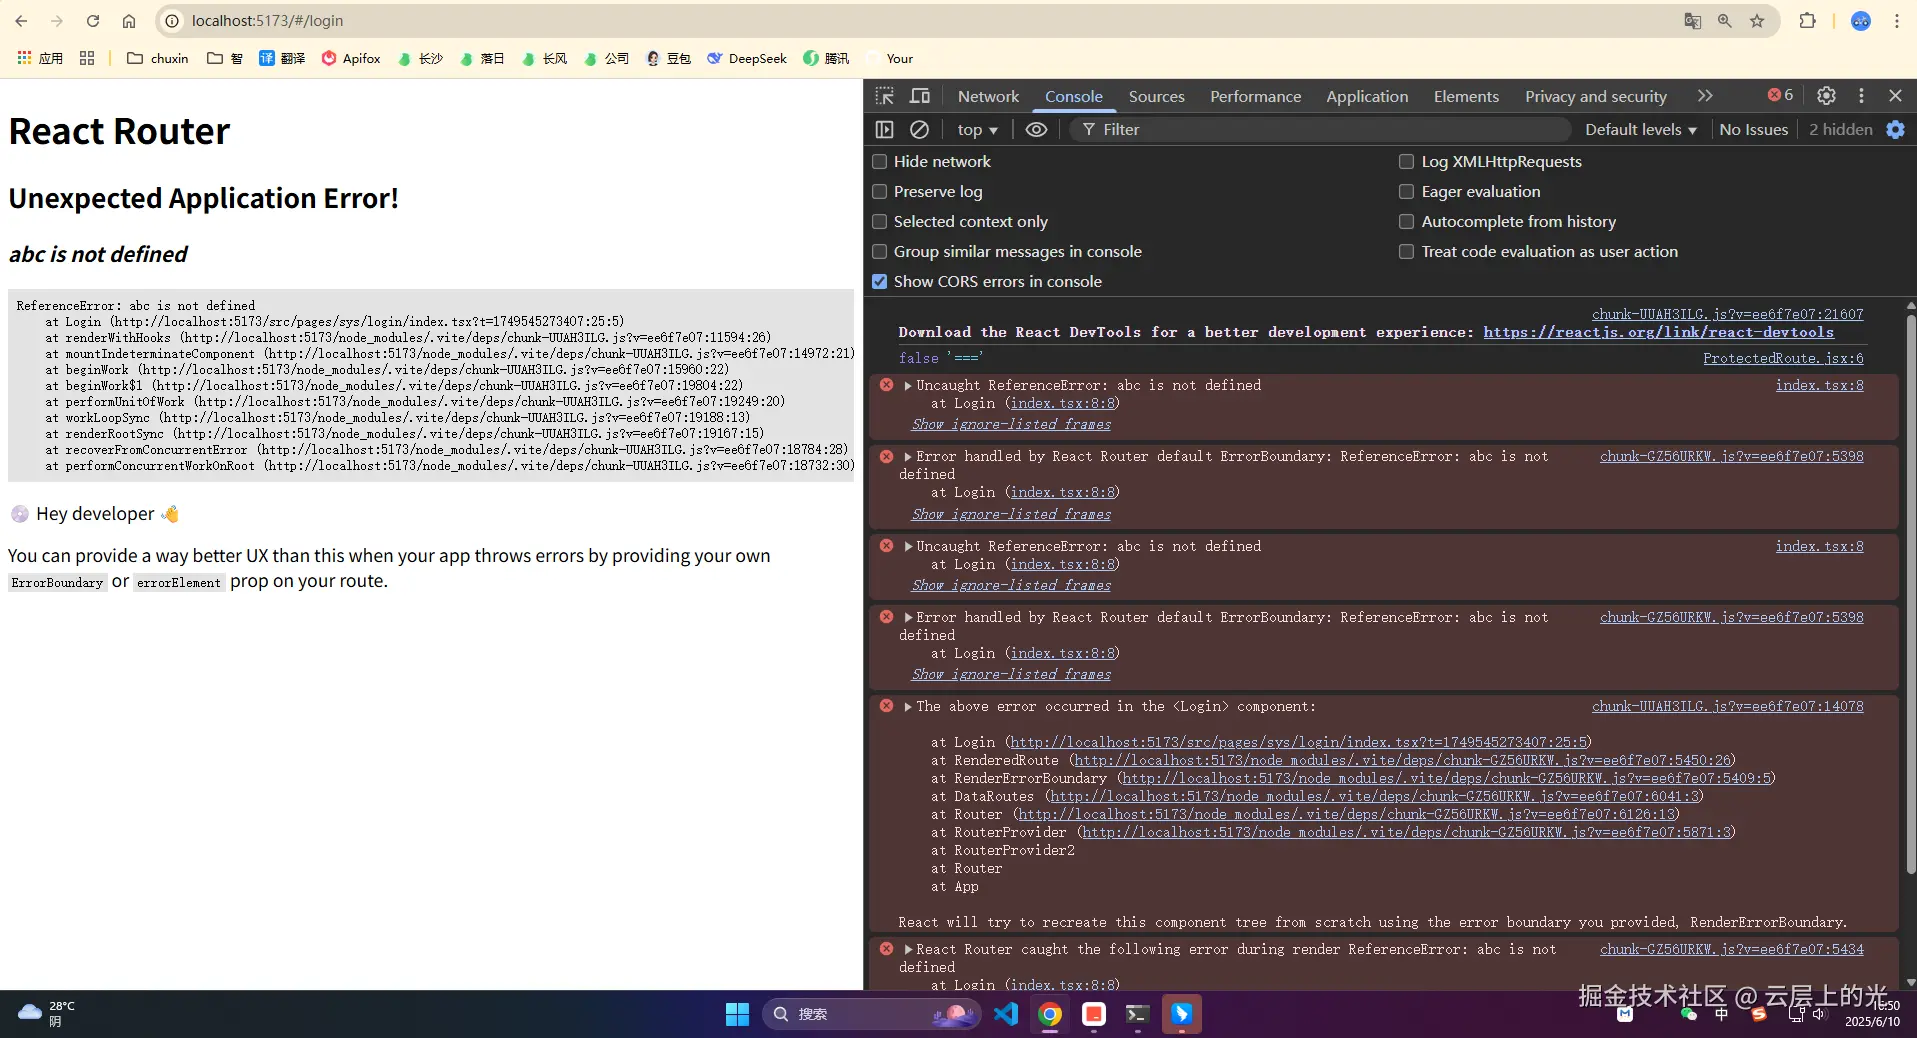Open the Application tab
The height and width of the screenshot is (1038, 1917).
(1367, 96)
